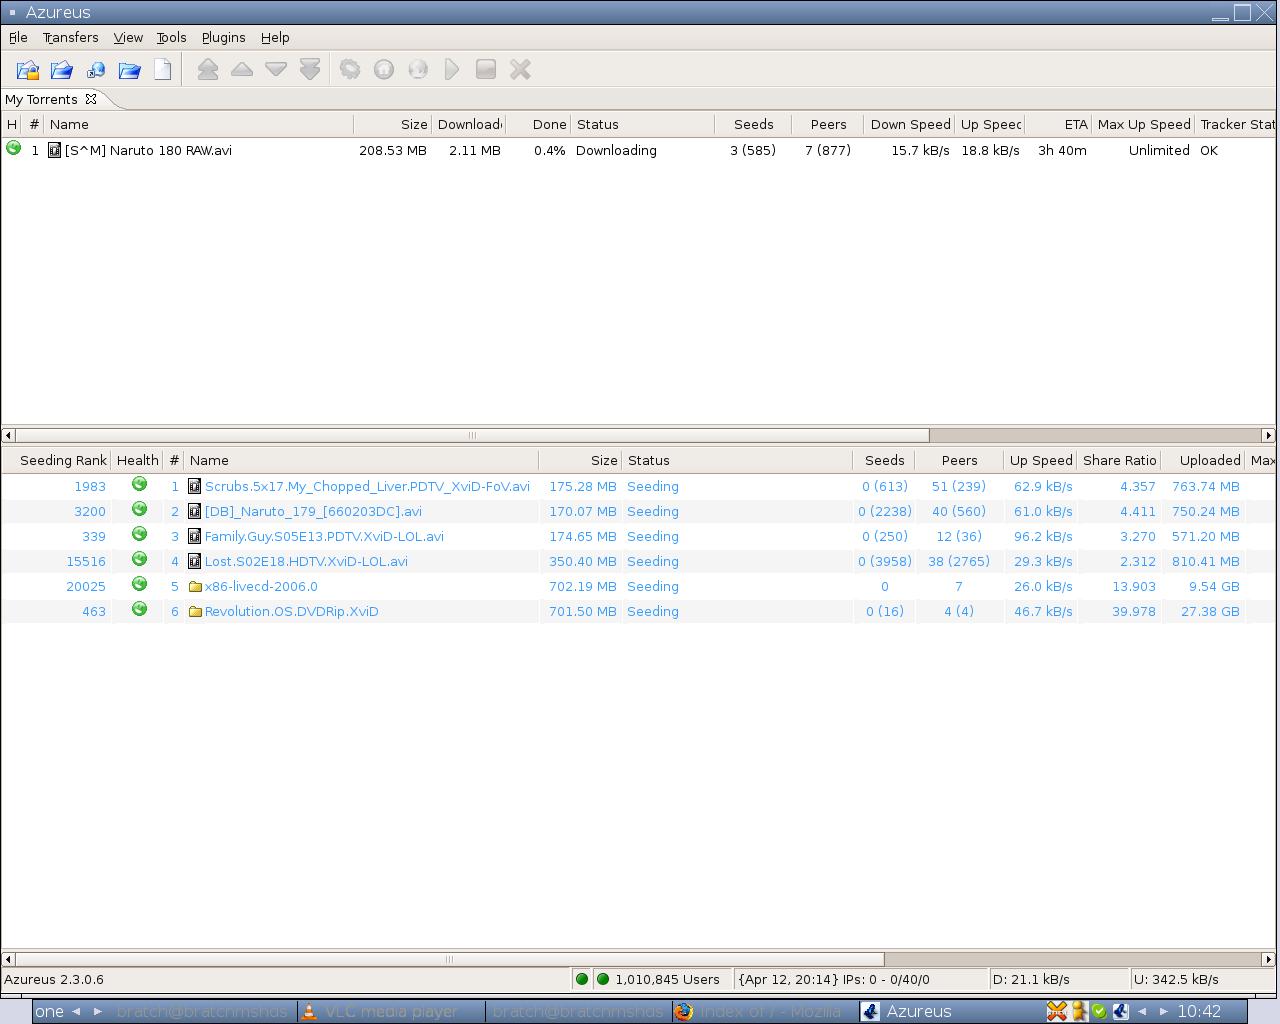The image size is (1280, 1024).
Task: Click VLC cone icon in taskbar
Action: (x=310, y=1011)
